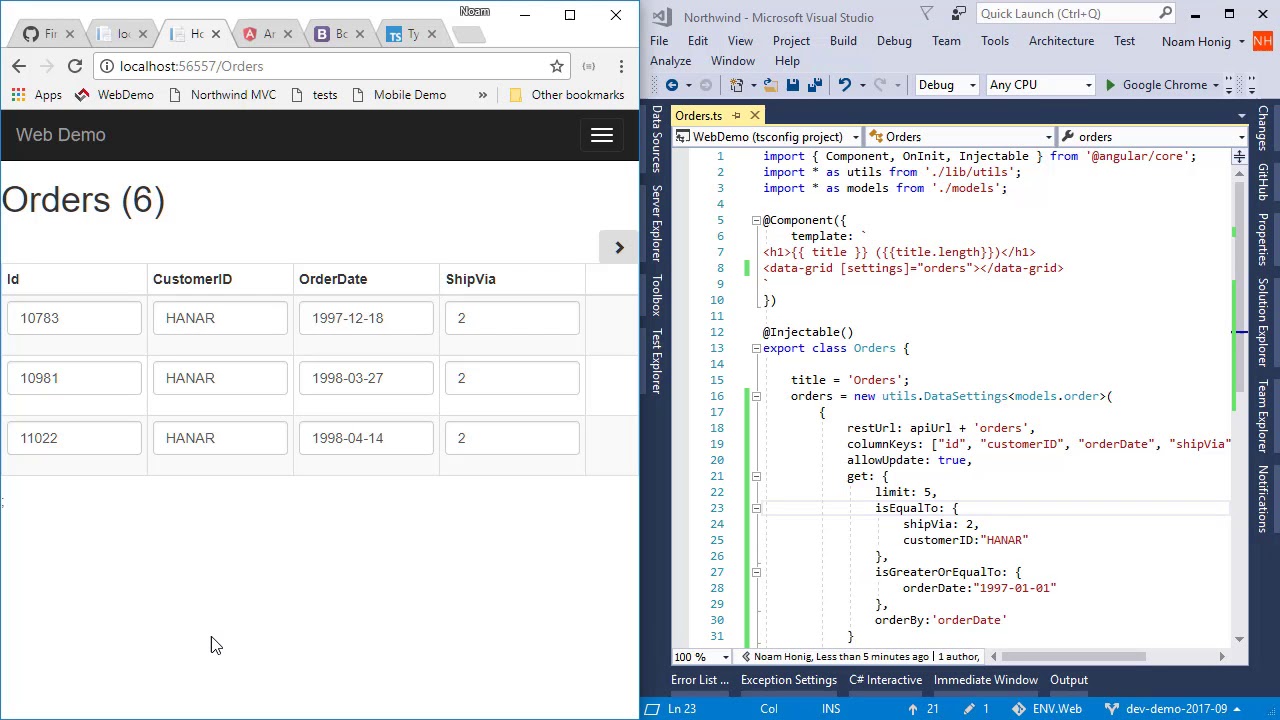Click the Save All toolbar icon

click(x=814, y=85)
